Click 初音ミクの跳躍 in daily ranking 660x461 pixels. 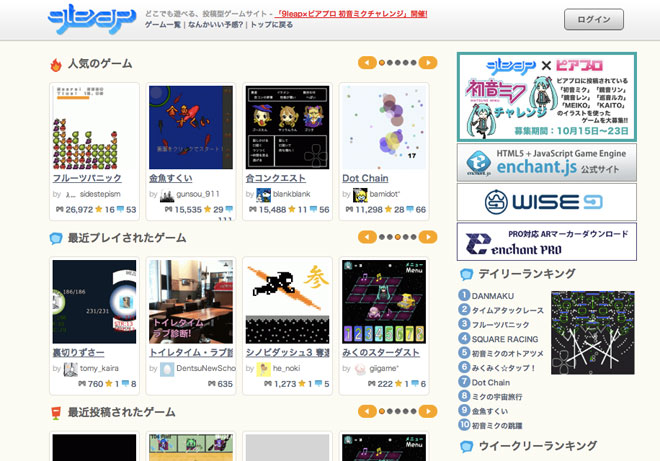[497, 426]
